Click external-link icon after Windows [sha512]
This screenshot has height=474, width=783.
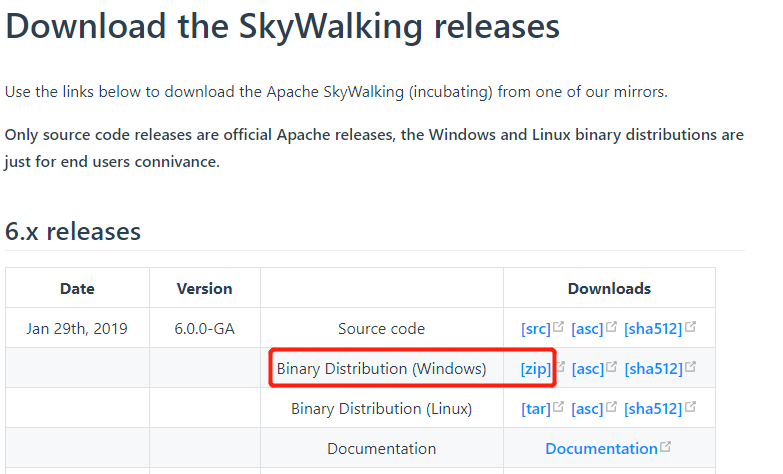pos(690,367)
